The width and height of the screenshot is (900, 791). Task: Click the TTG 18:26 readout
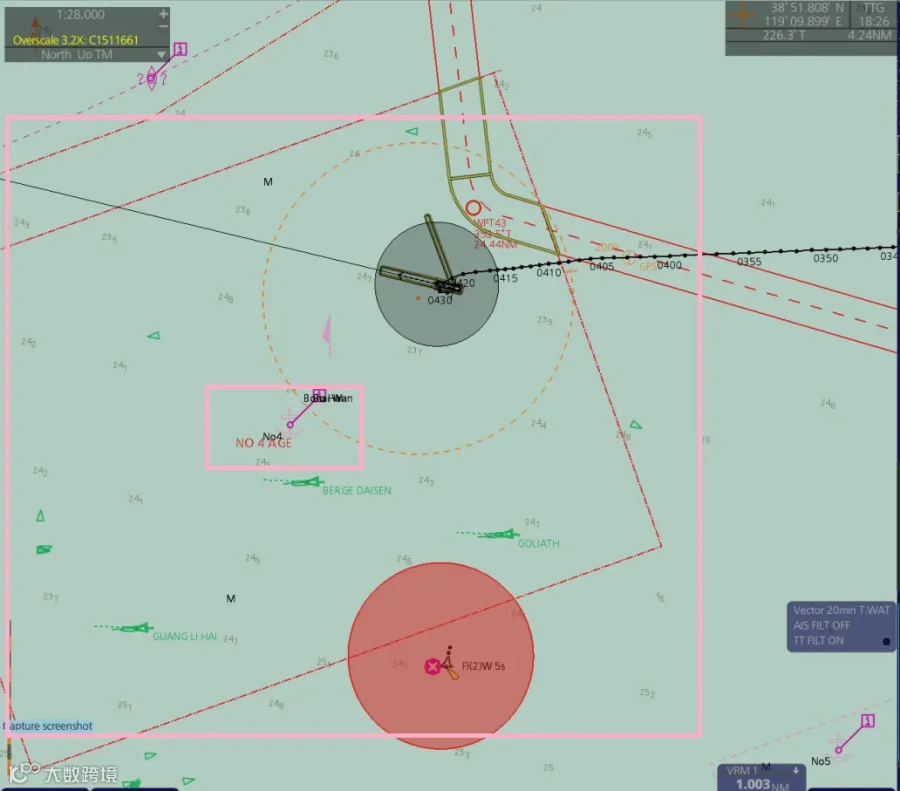coord(873,15)
